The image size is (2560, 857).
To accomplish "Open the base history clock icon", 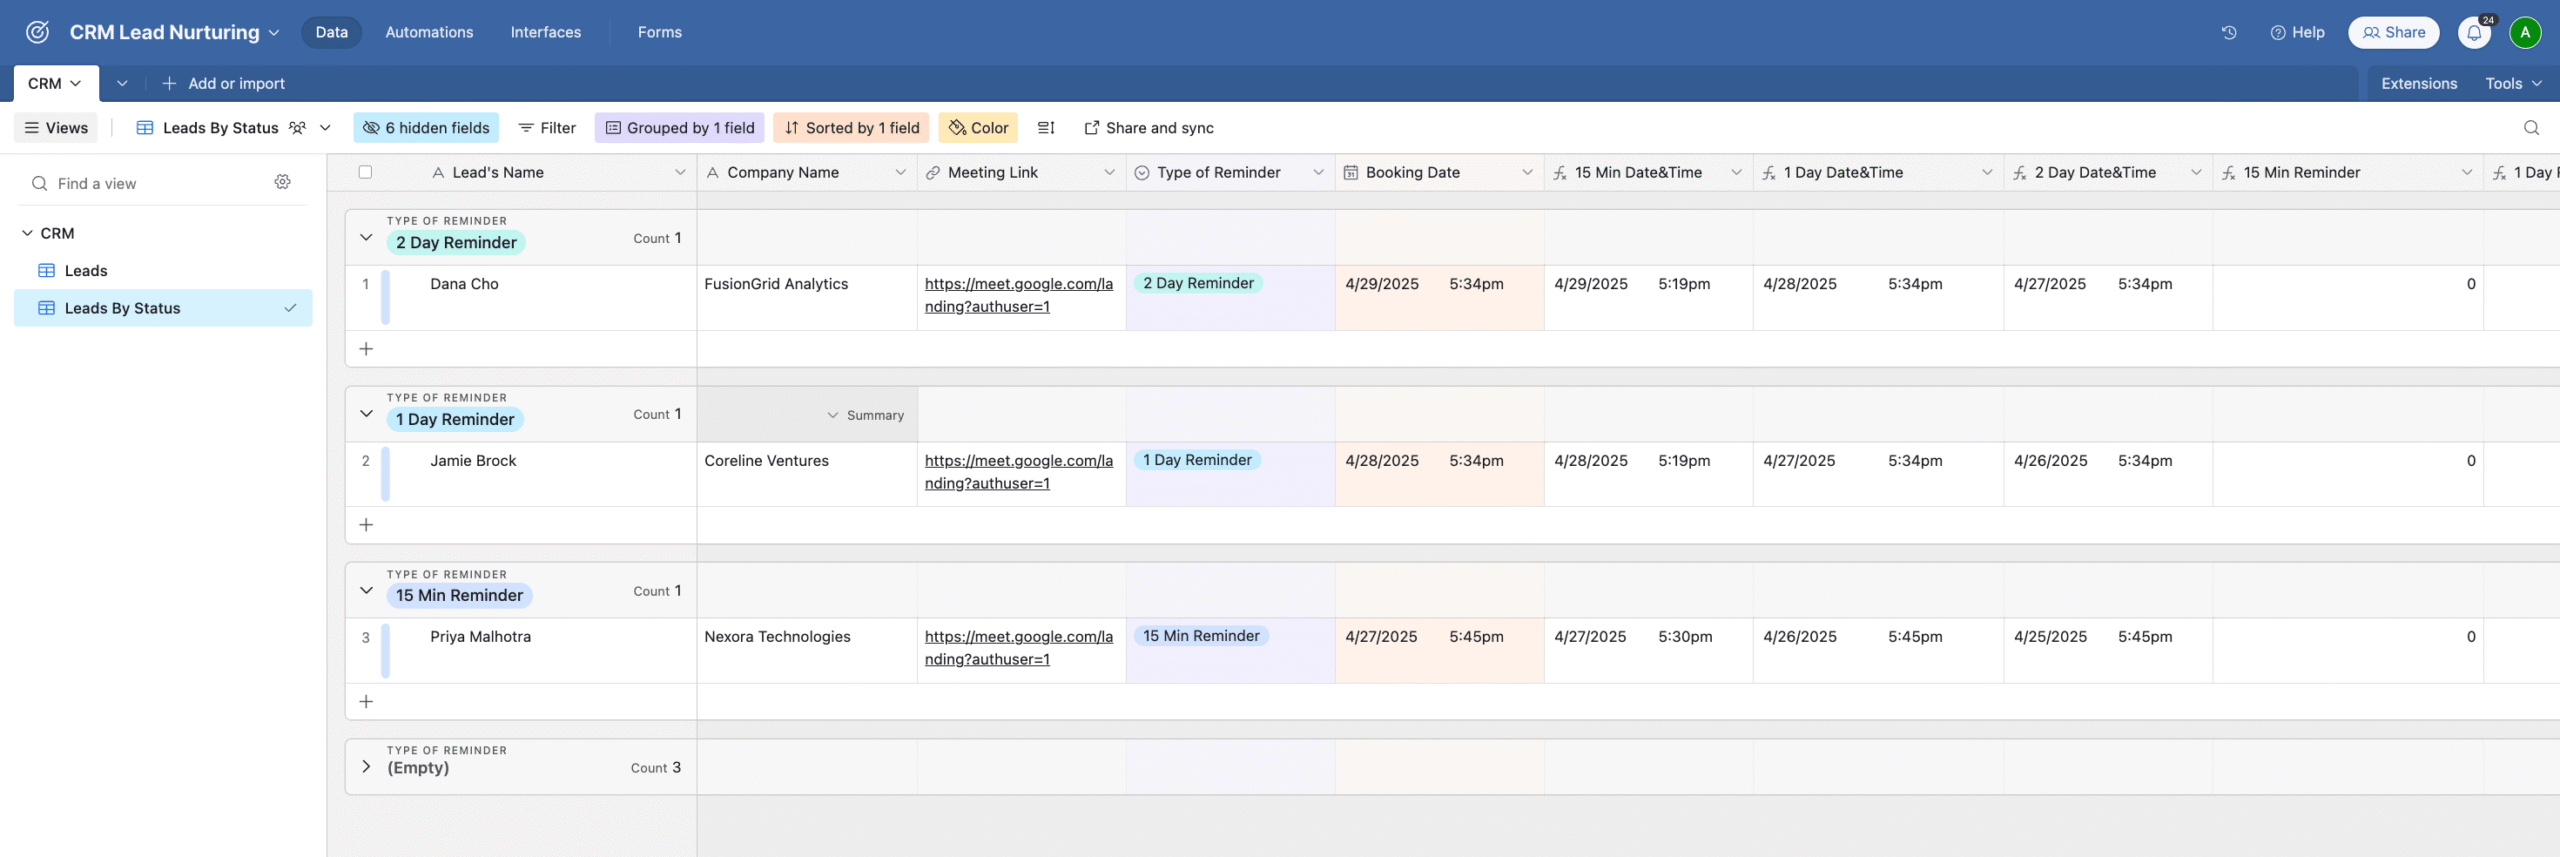I will pyautogui.click(x=2229, y=32).
